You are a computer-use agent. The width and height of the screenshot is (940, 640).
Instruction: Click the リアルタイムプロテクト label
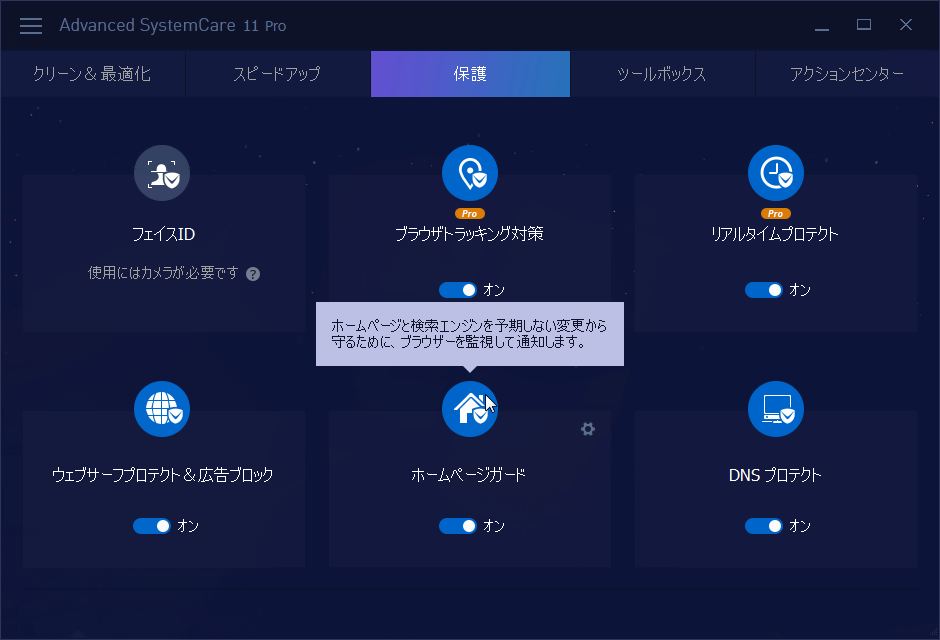pyautogui.click(x=775, y=234)
